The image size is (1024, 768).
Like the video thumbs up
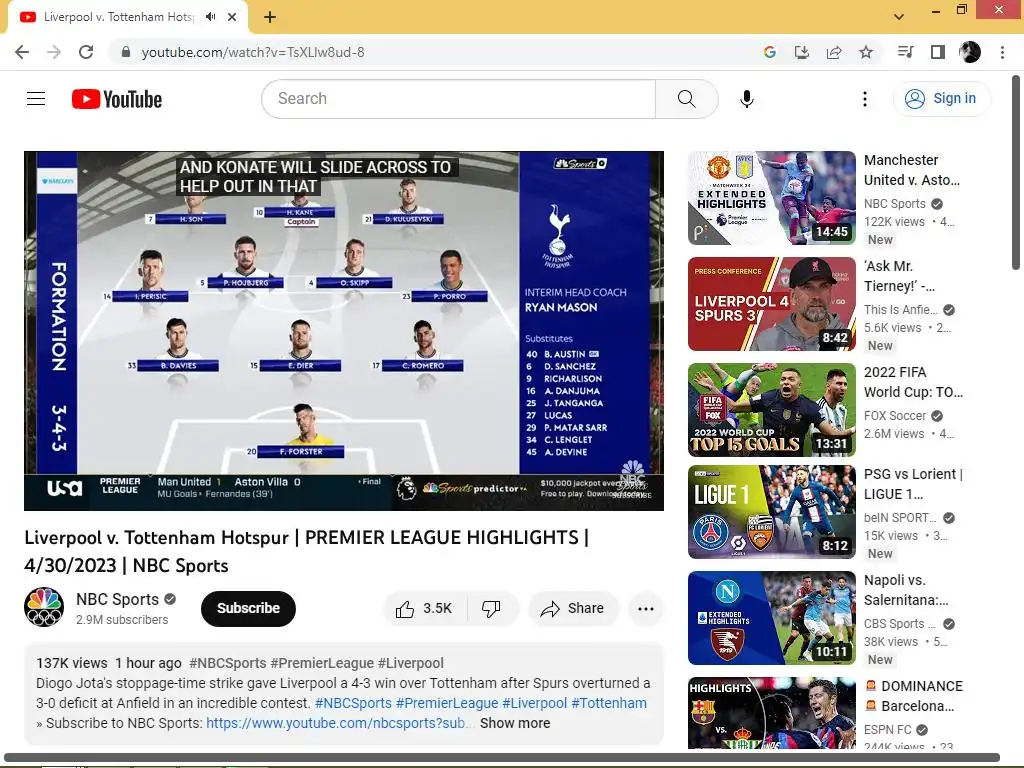(x=425, y=609)
